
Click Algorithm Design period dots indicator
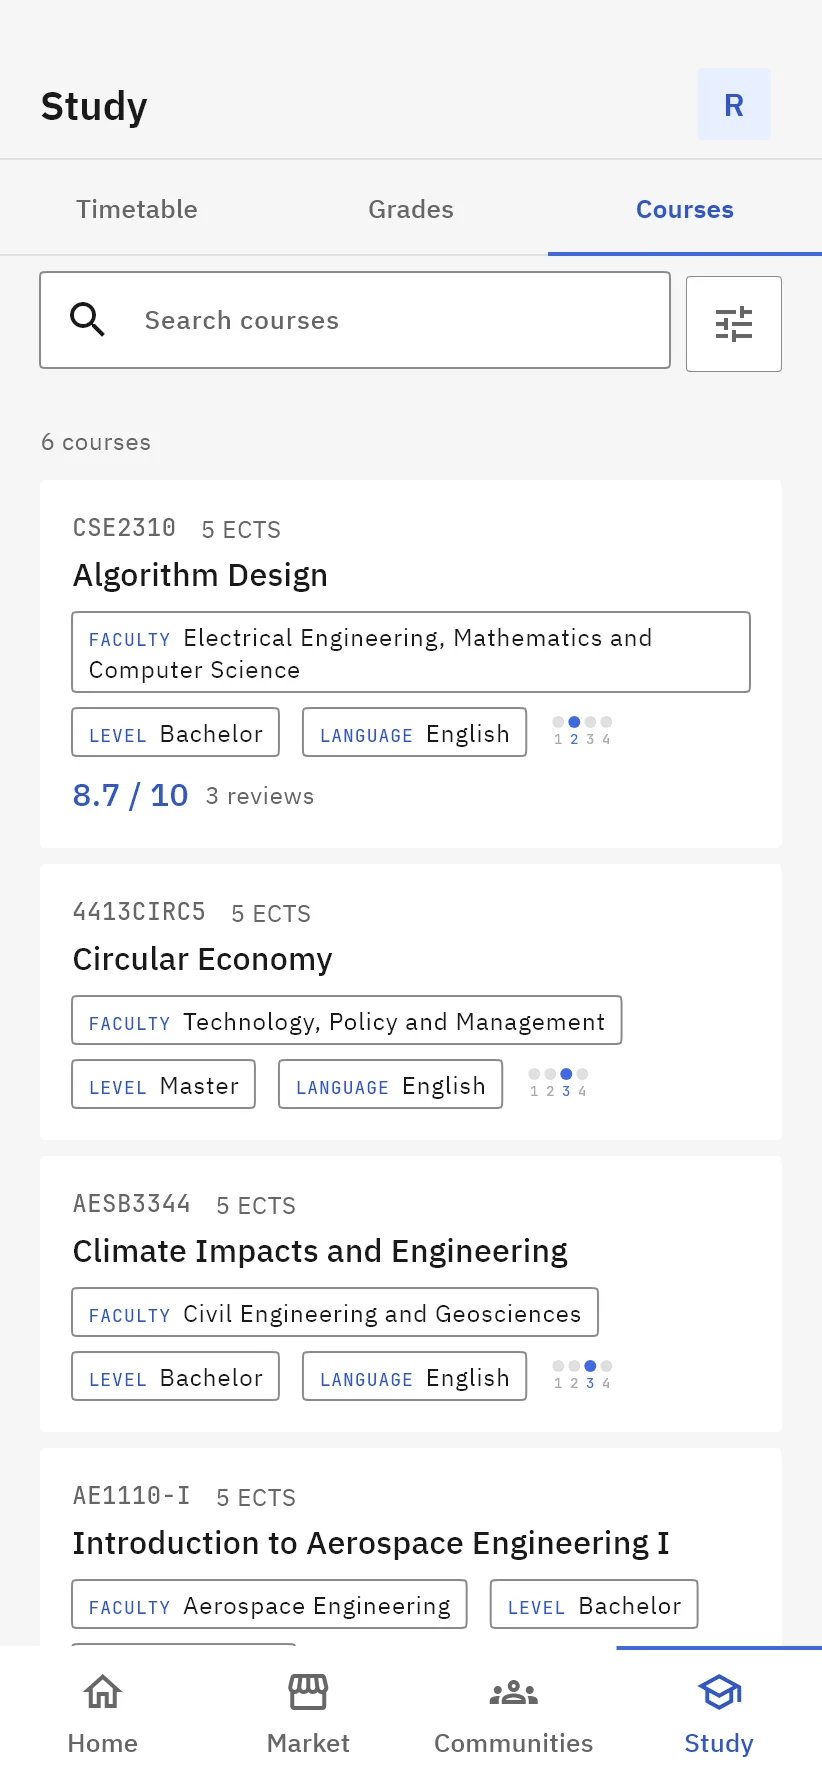582,731
